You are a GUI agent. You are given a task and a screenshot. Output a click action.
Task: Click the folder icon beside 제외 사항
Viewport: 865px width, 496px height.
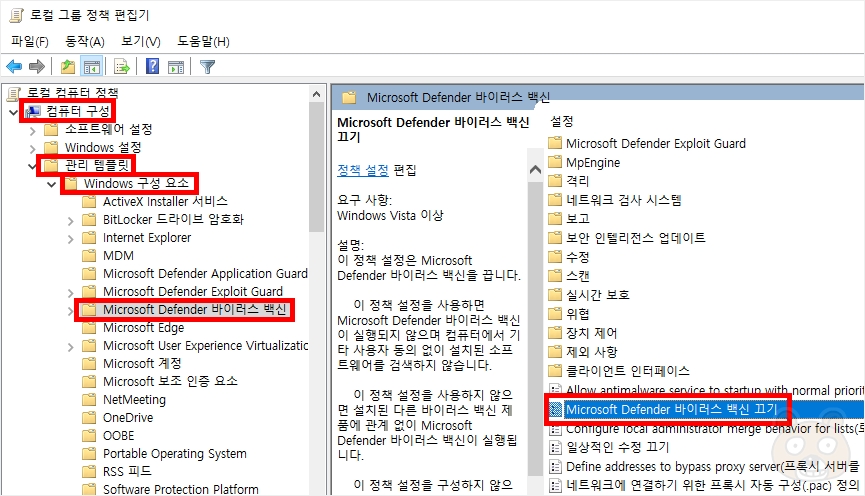pyautogui.click(x=555, y=351)
